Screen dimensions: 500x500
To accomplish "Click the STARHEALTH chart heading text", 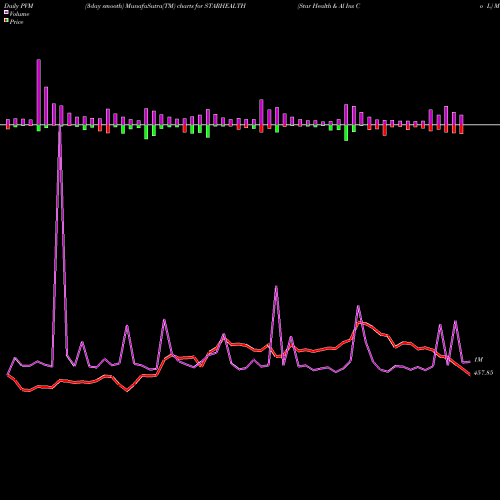I will click(x=165, y=6).
